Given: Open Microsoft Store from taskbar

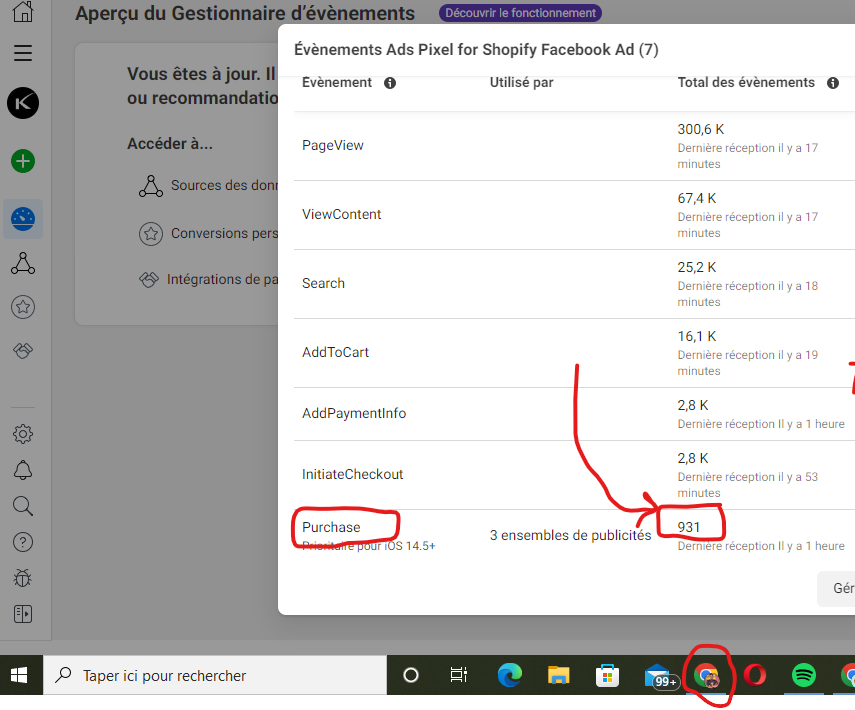Looking at the screenshot, I should [x=607, y=676].
